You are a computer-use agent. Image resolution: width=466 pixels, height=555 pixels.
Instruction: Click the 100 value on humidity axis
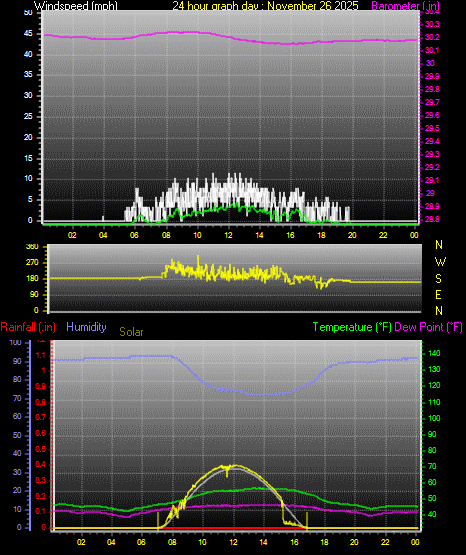[16, 342]
